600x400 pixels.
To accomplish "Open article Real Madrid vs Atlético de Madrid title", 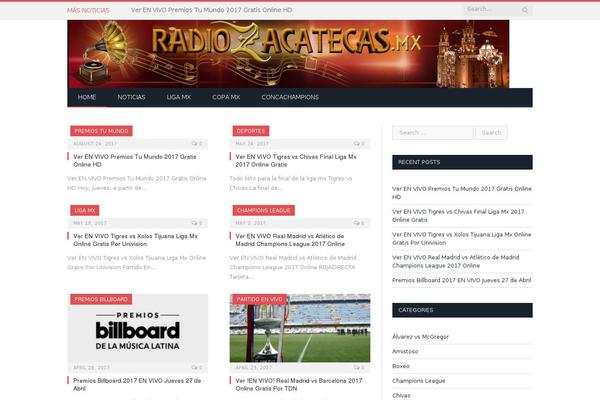I will tap(290, 240).
